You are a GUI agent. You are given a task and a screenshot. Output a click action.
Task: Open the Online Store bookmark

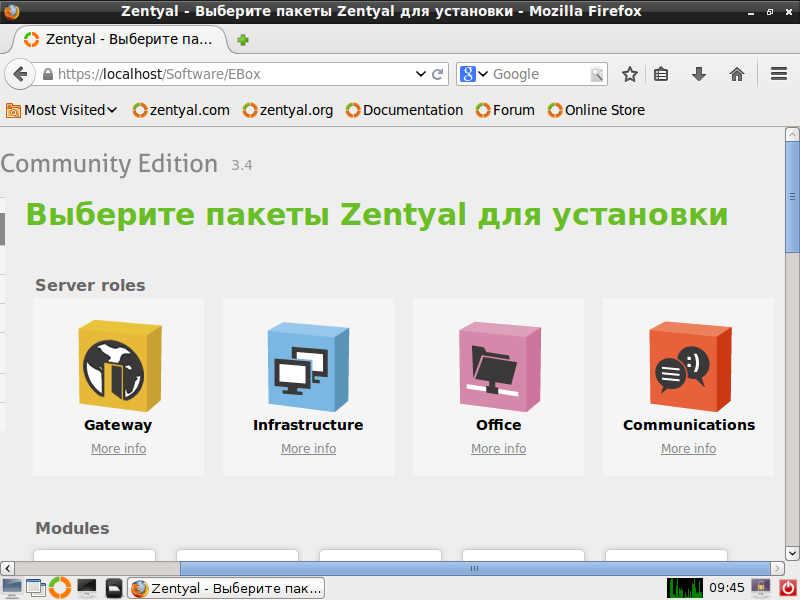pyautogui.click(x=596, y=110)
